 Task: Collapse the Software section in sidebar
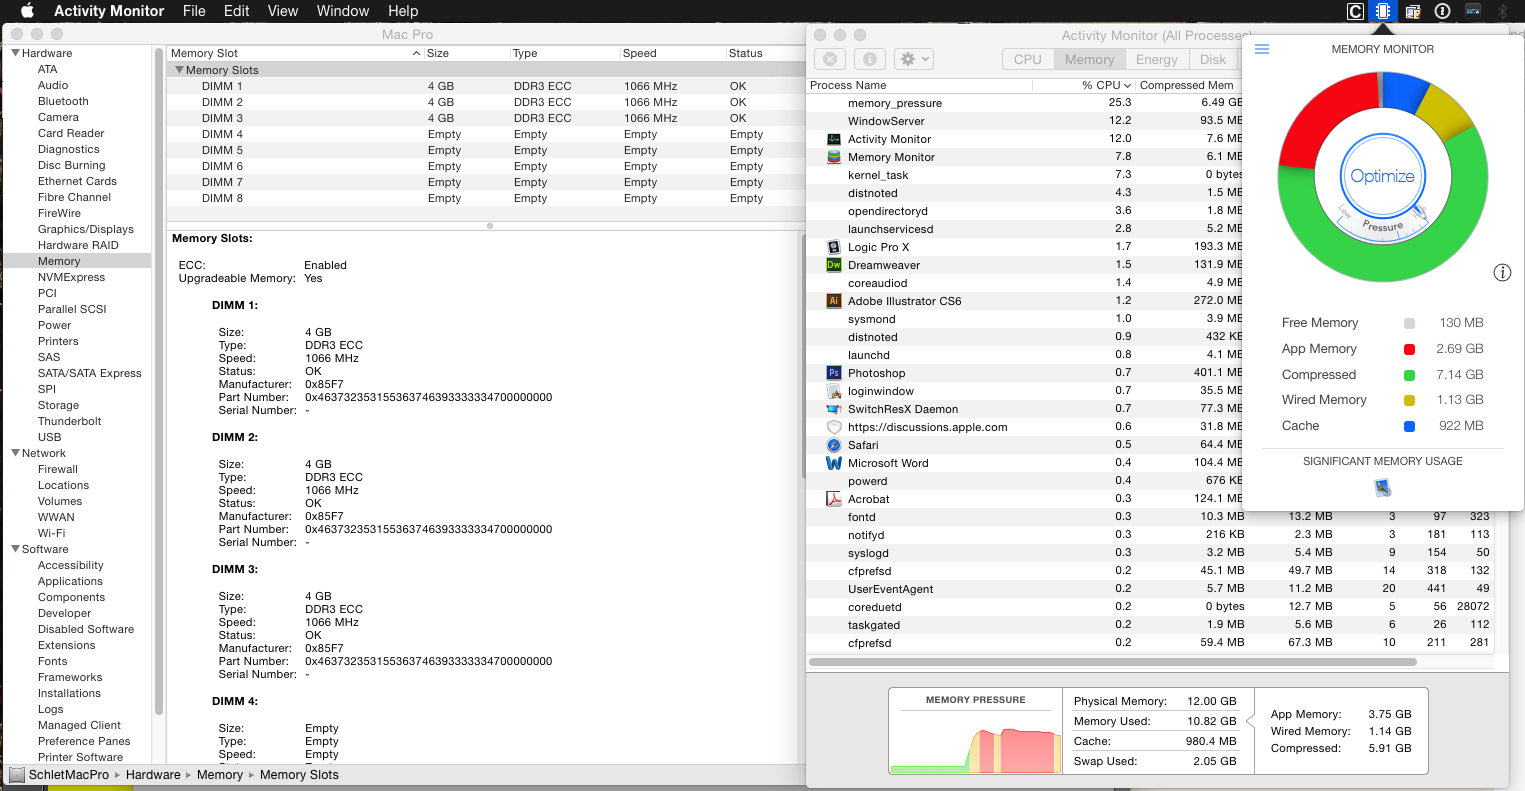point(16,549)
